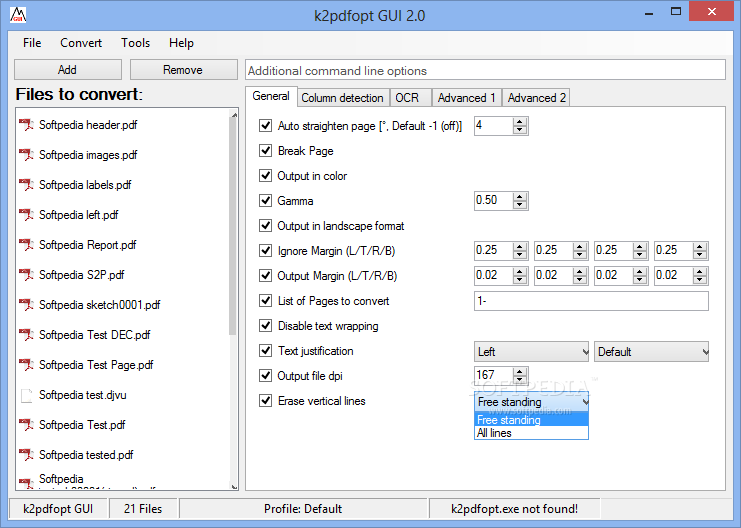Click third Output Margin value field
Screen dimensions: 741x528
[613, 276]
